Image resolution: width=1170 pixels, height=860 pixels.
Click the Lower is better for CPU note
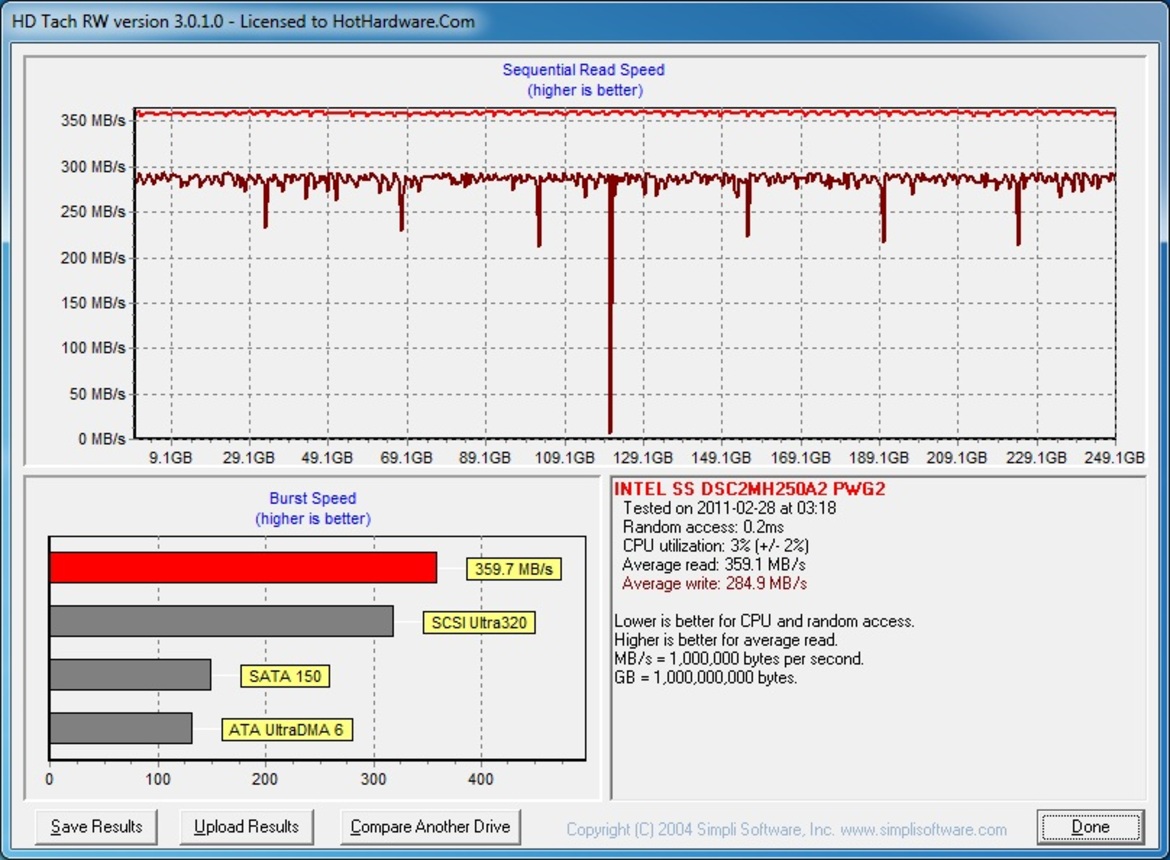tap(764, 621)
